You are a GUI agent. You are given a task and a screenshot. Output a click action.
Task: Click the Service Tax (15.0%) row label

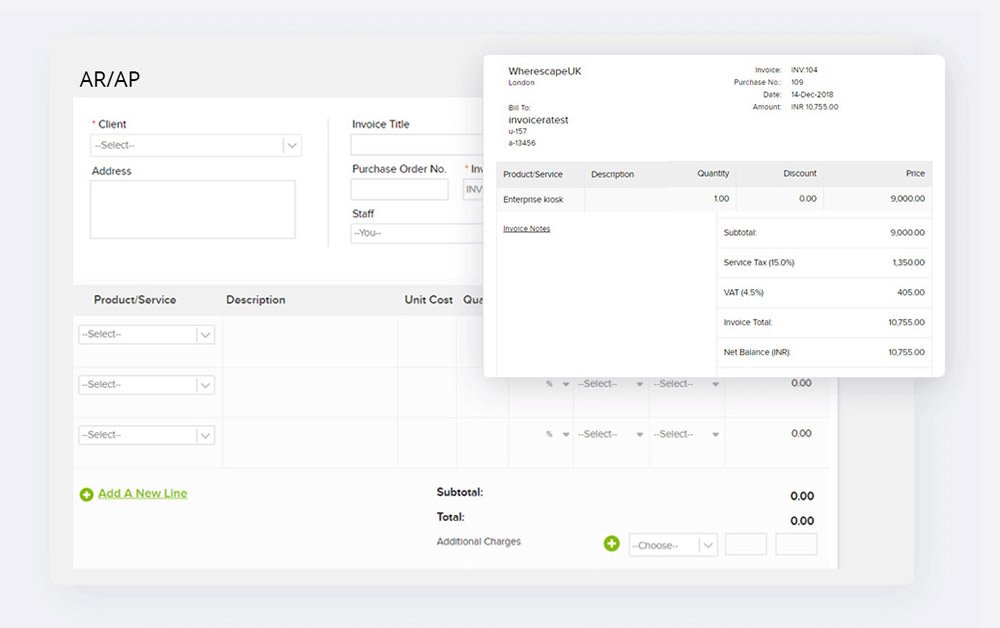click(x=759, y=263)
